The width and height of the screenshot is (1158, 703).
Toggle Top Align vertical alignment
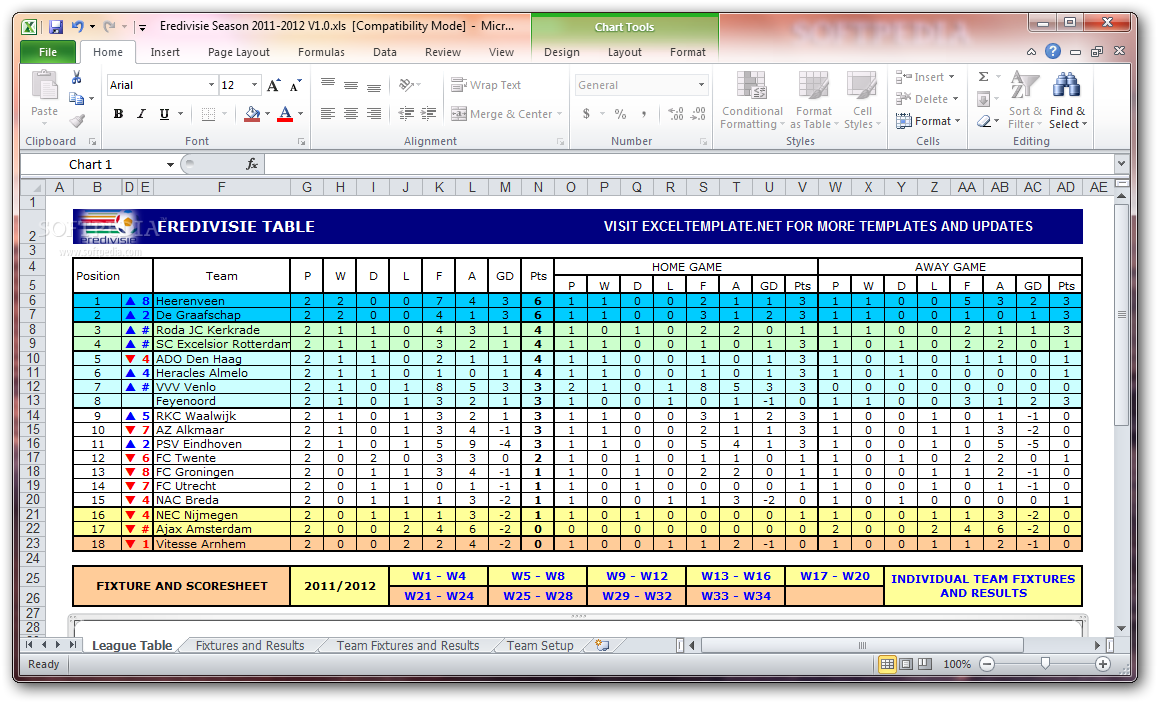click(x=328, y=85)
